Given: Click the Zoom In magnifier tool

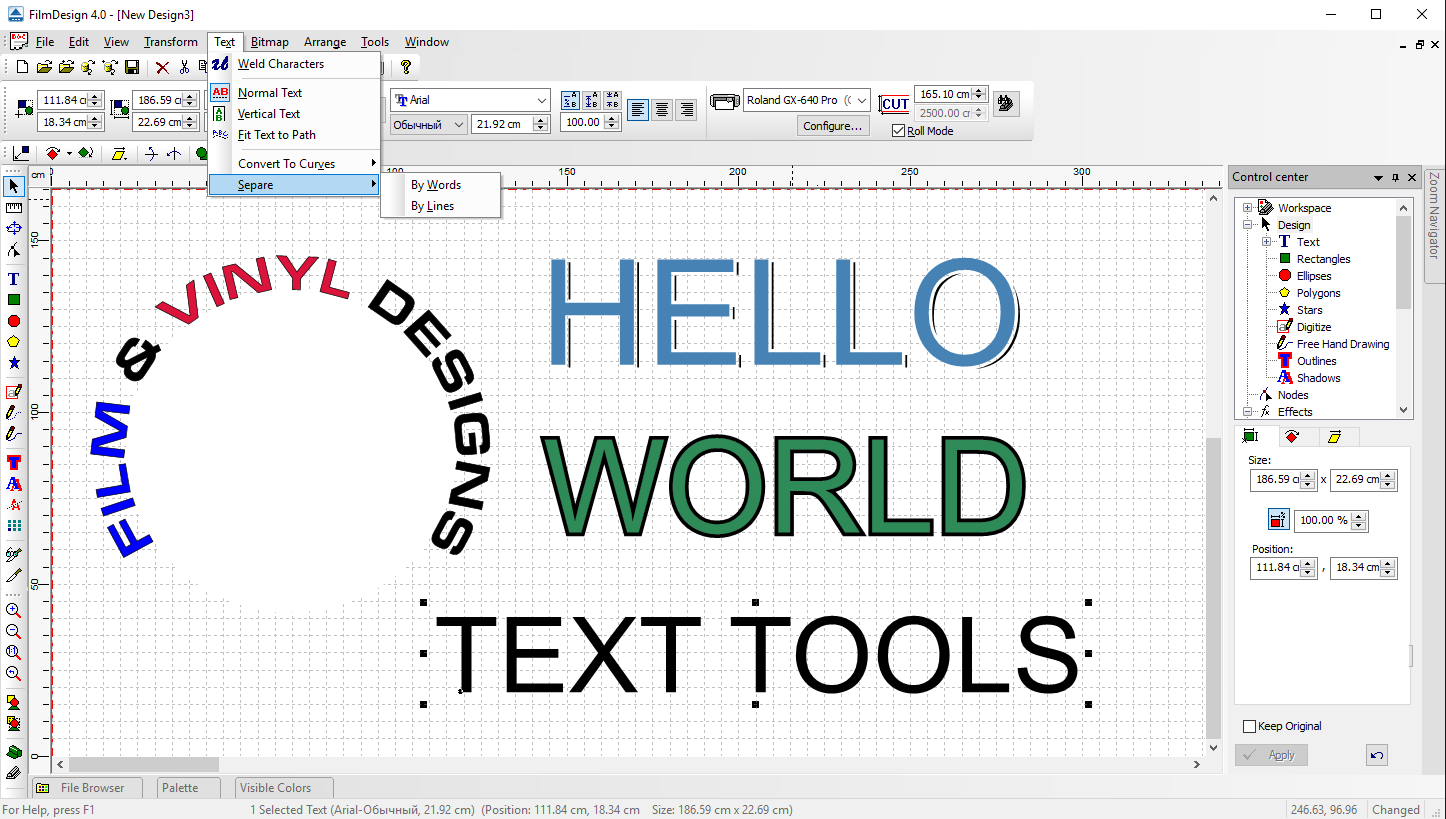Looking at the screenshot, I should [14, 610].
